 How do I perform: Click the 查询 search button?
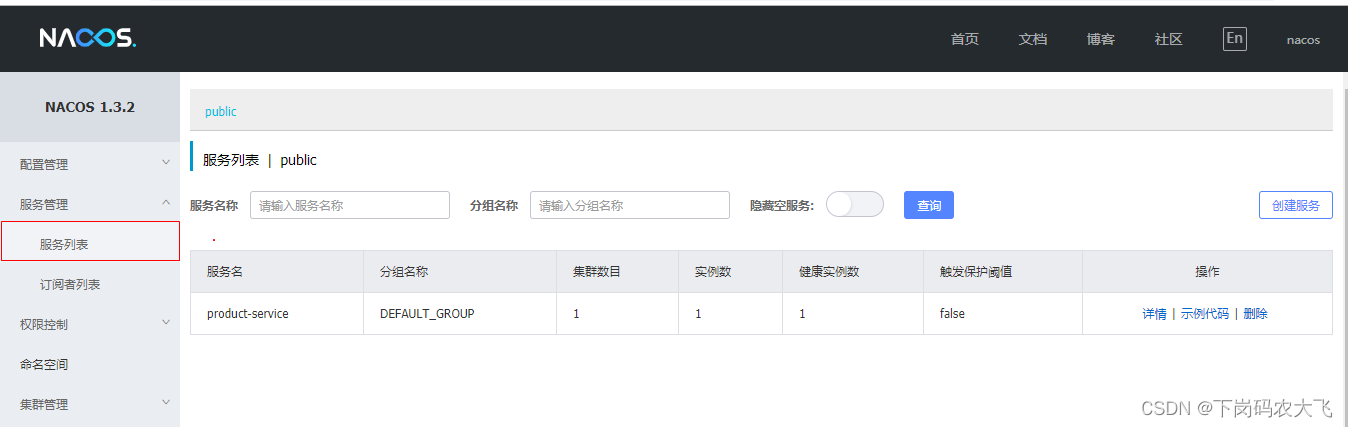coord(928,205)
